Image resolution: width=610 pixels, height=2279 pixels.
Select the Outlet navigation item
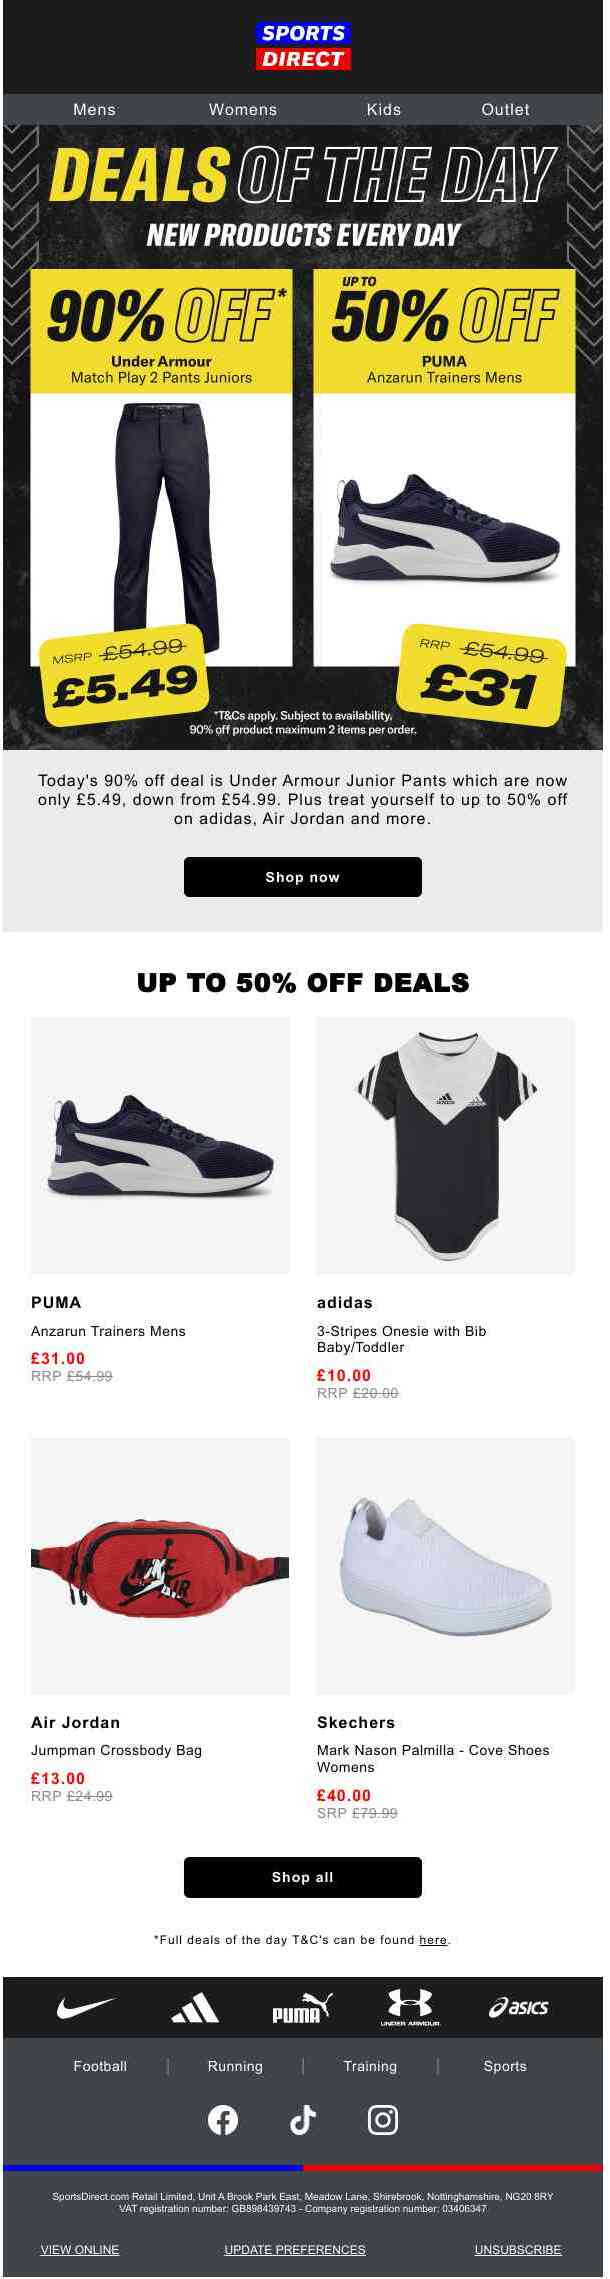(505, 110)
